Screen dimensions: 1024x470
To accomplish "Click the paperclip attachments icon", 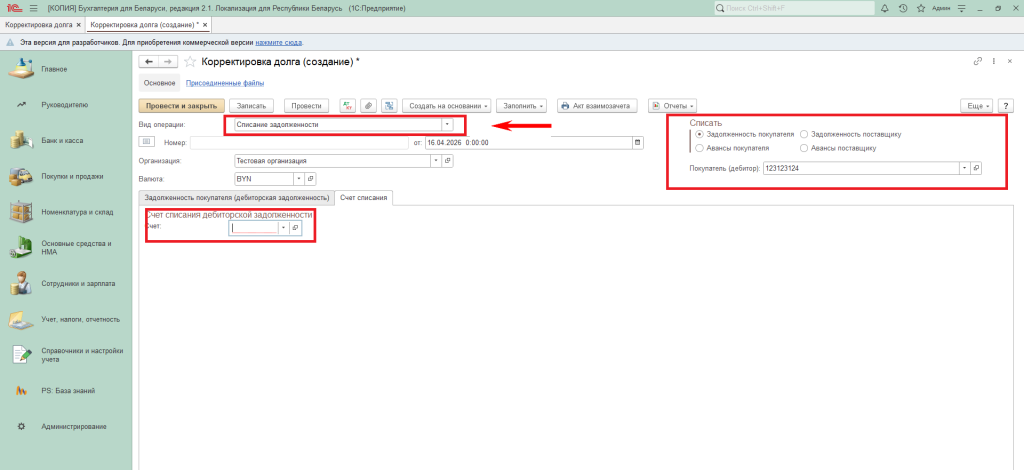I will 368,105.
